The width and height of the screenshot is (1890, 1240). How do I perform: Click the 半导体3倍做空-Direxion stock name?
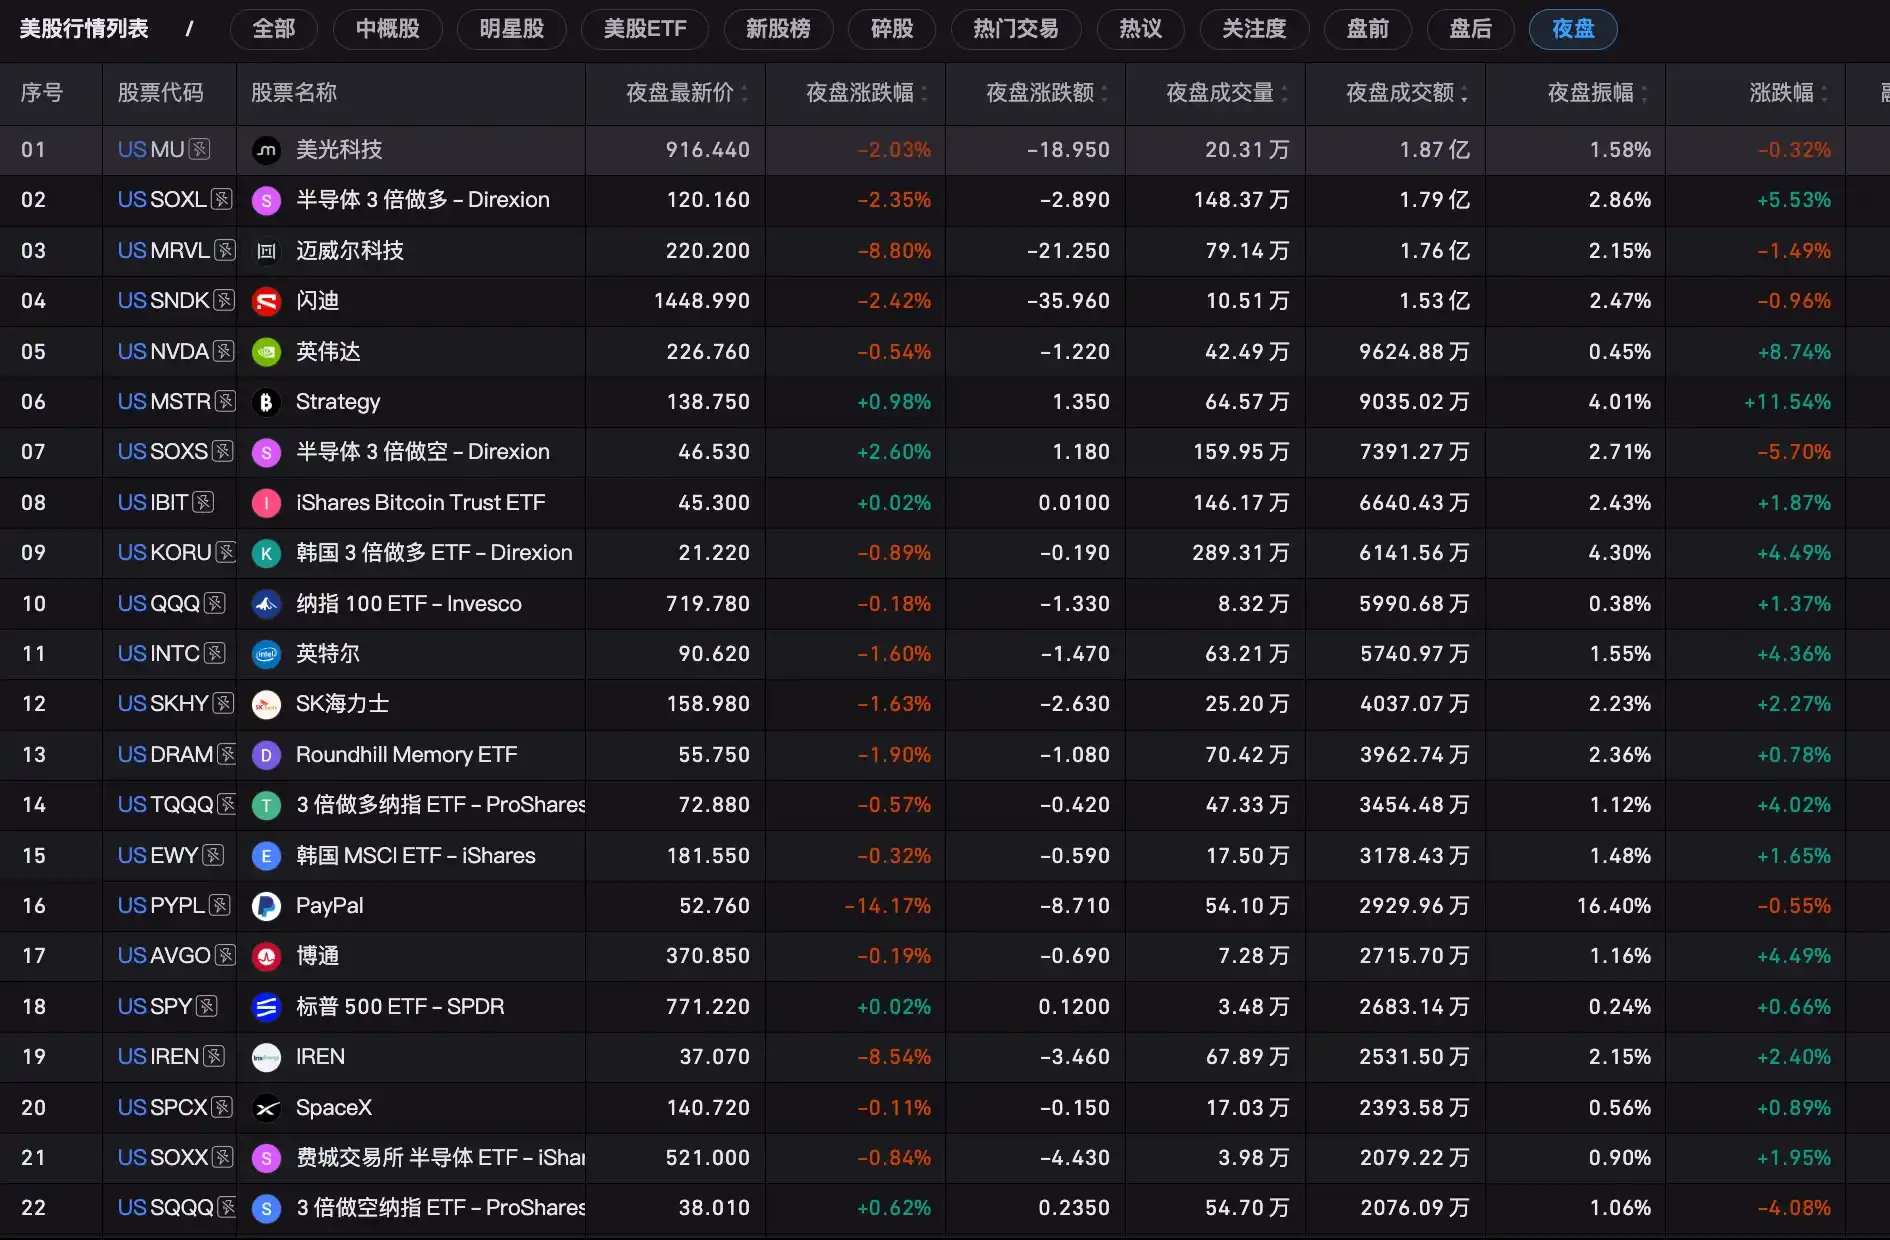click(423, 452)
